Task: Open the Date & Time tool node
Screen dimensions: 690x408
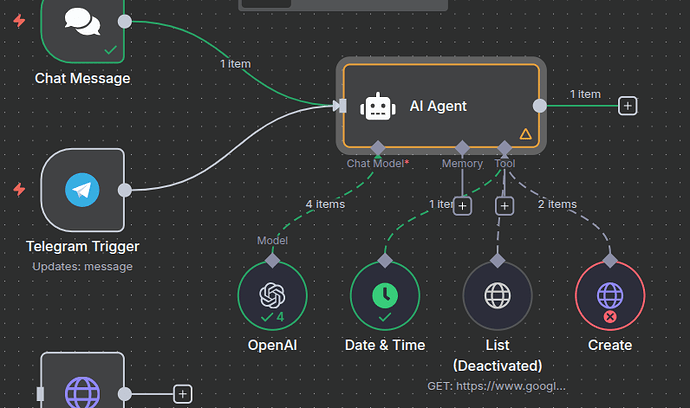Action: tap(385, 295)
